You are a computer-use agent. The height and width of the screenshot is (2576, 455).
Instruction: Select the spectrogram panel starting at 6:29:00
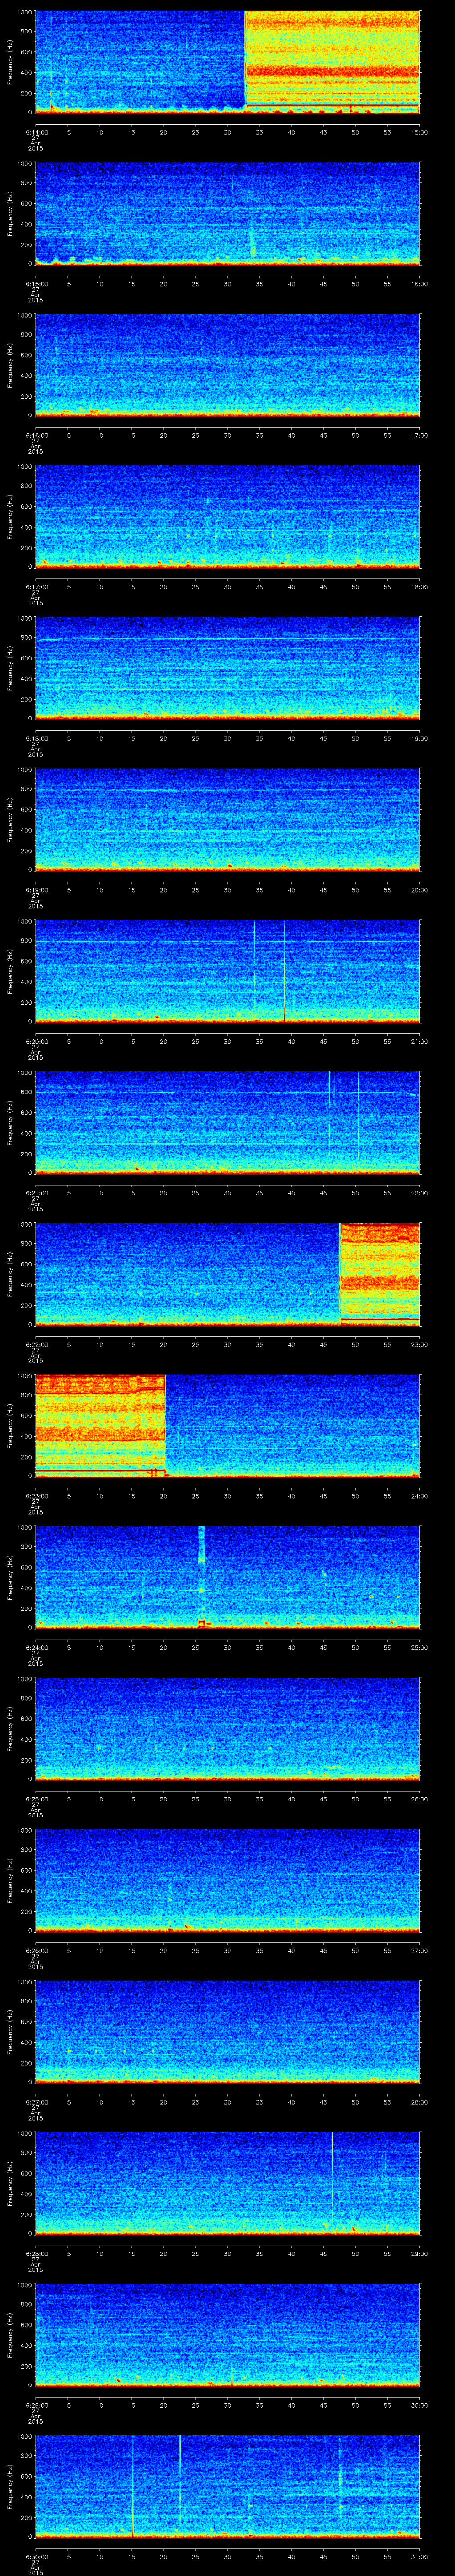pyautogui.click(x=228, y=2335)
